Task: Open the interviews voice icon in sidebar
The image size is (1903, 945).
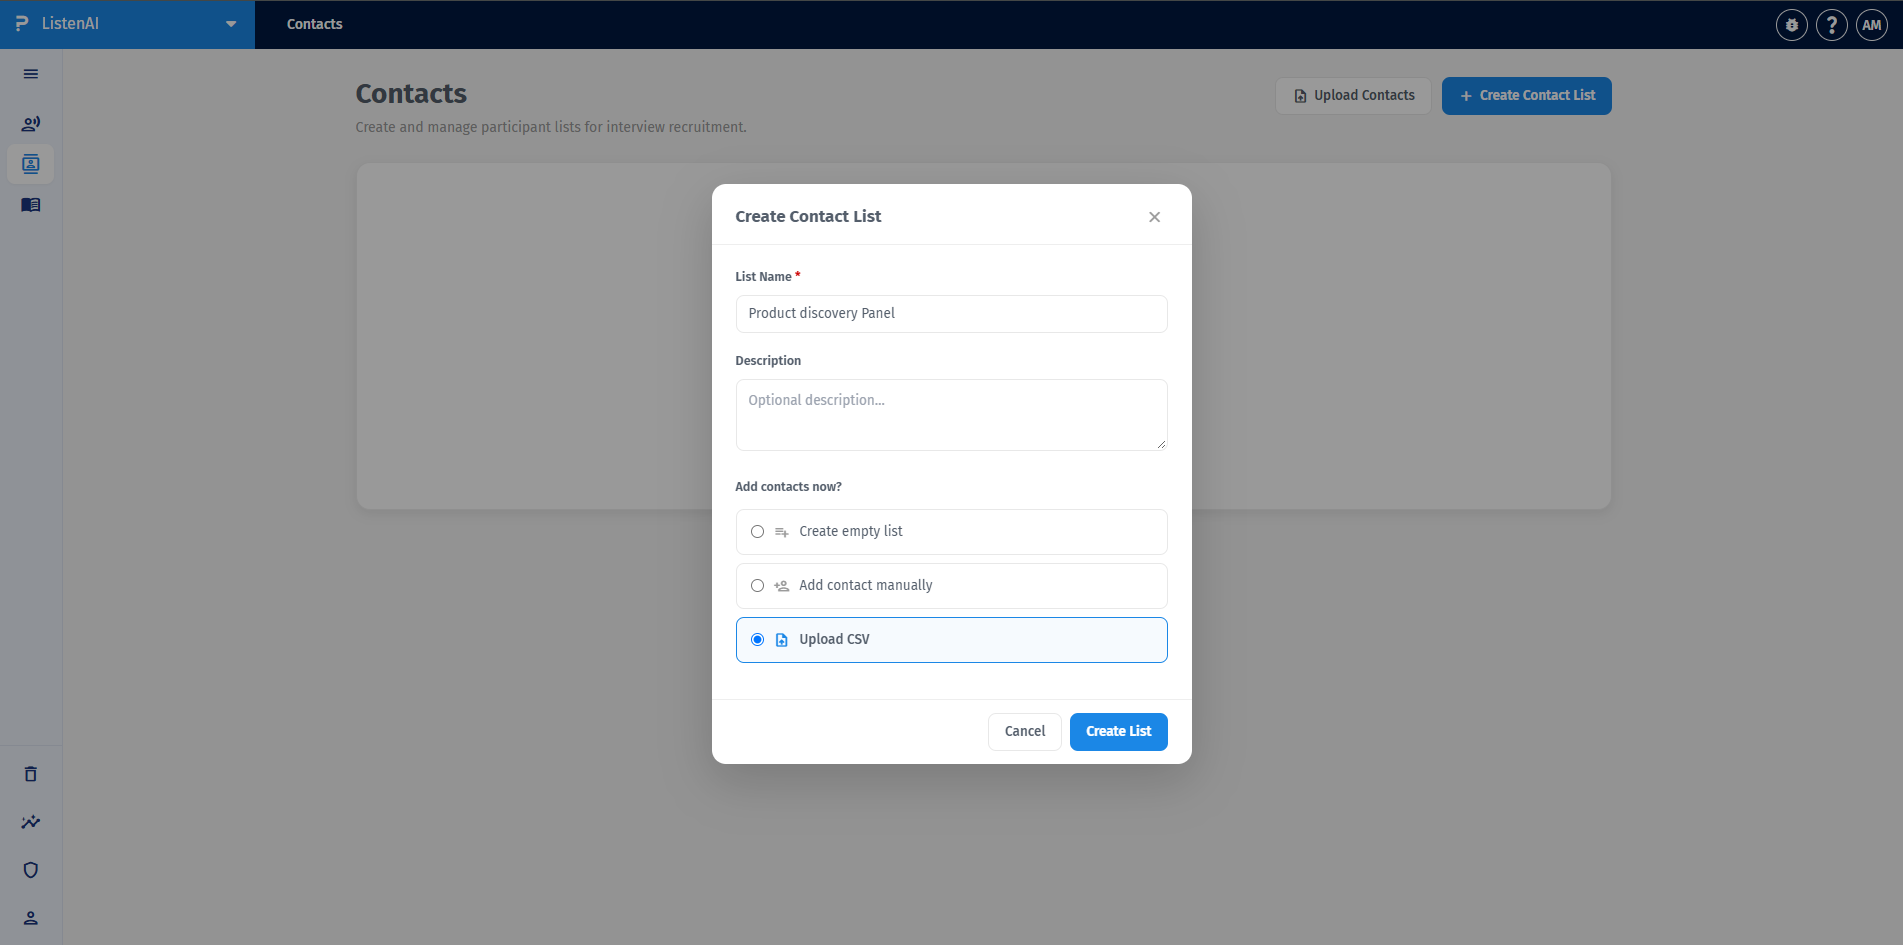Action: [31, 124]
